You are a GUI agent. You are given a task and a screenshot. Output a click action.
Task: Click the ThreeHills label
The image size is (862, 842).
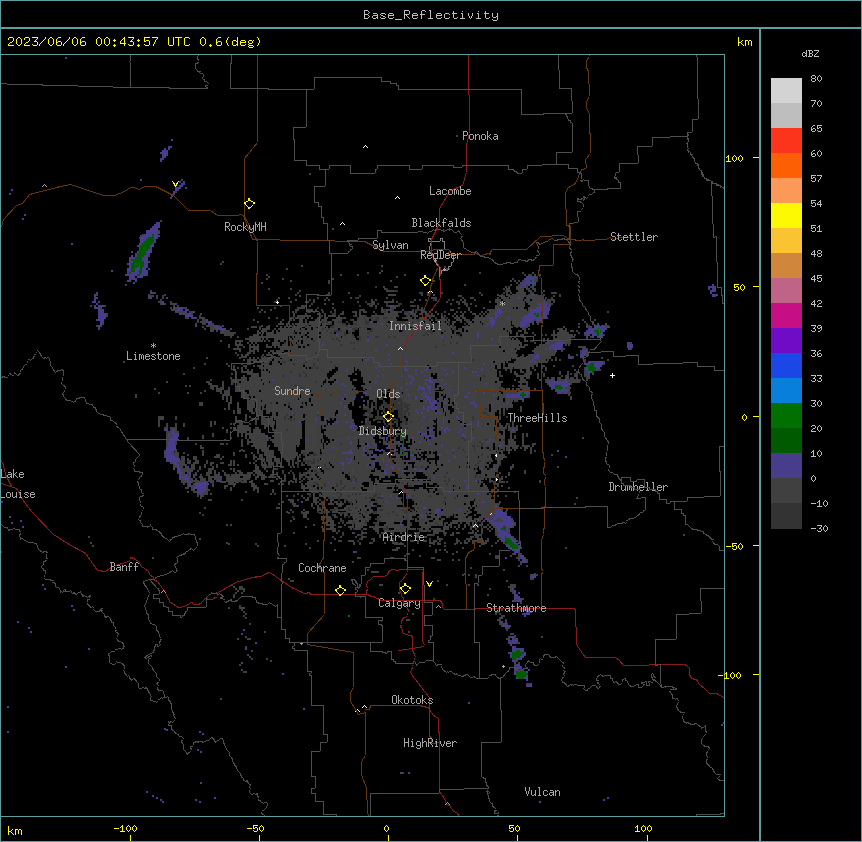pos(537,418)
